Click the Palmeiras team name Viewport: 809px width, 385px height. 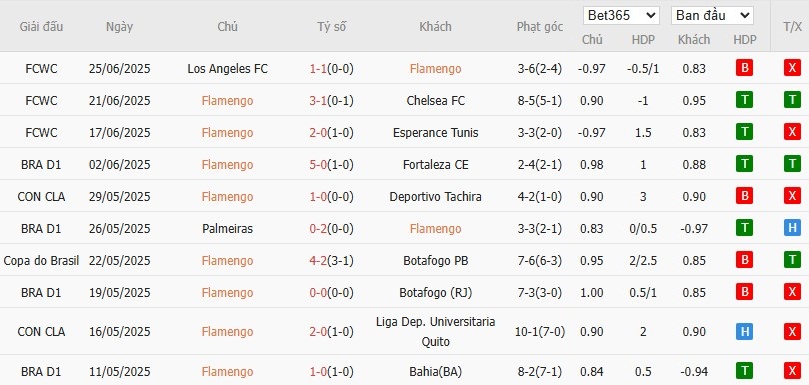[228, 229]
